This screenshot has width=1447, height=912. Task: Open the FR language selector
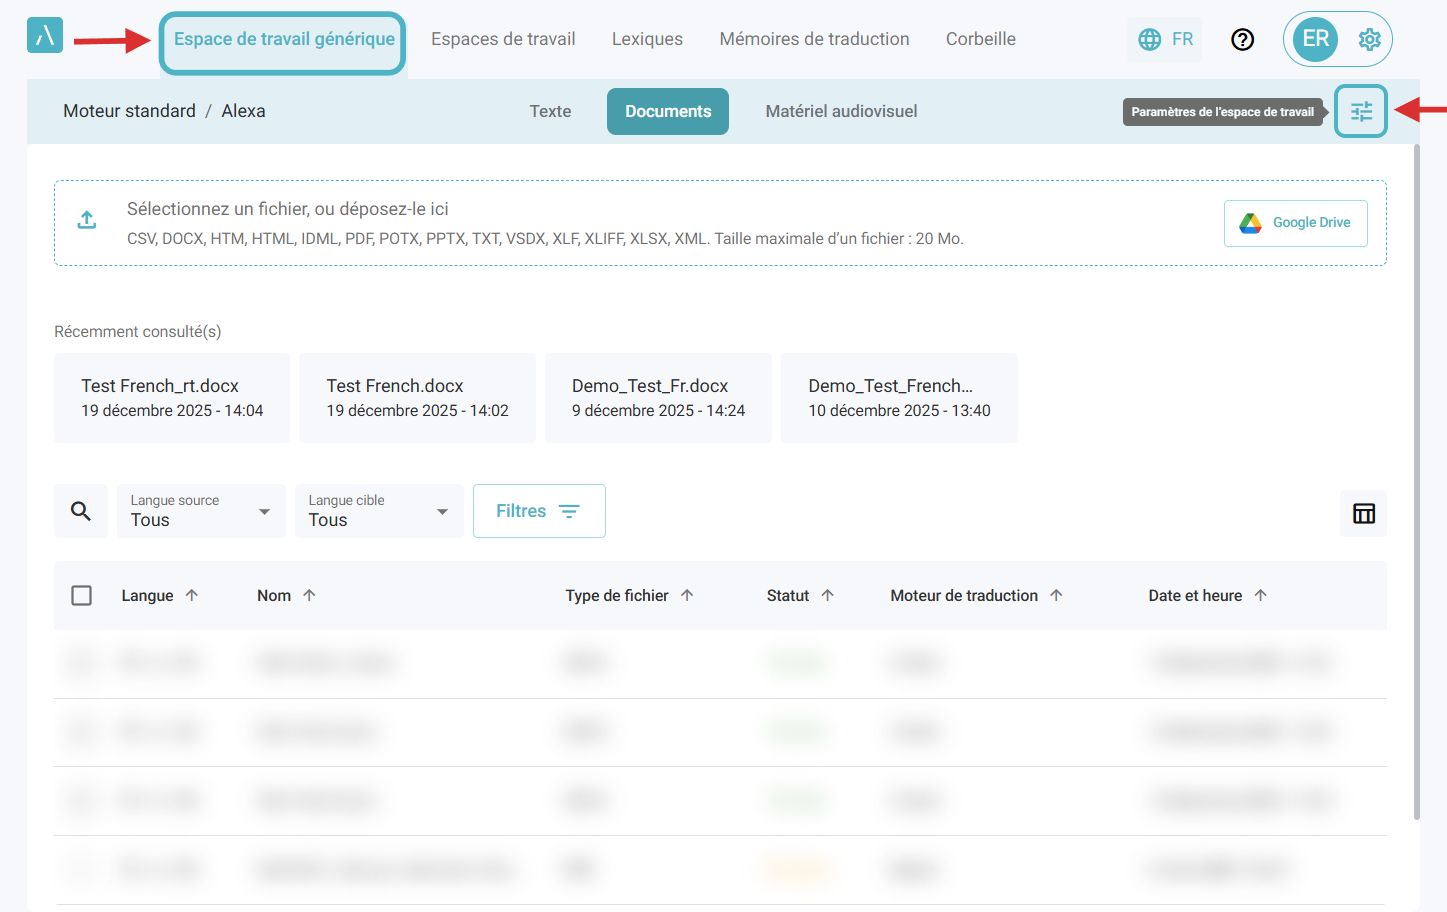[1165, 39]
